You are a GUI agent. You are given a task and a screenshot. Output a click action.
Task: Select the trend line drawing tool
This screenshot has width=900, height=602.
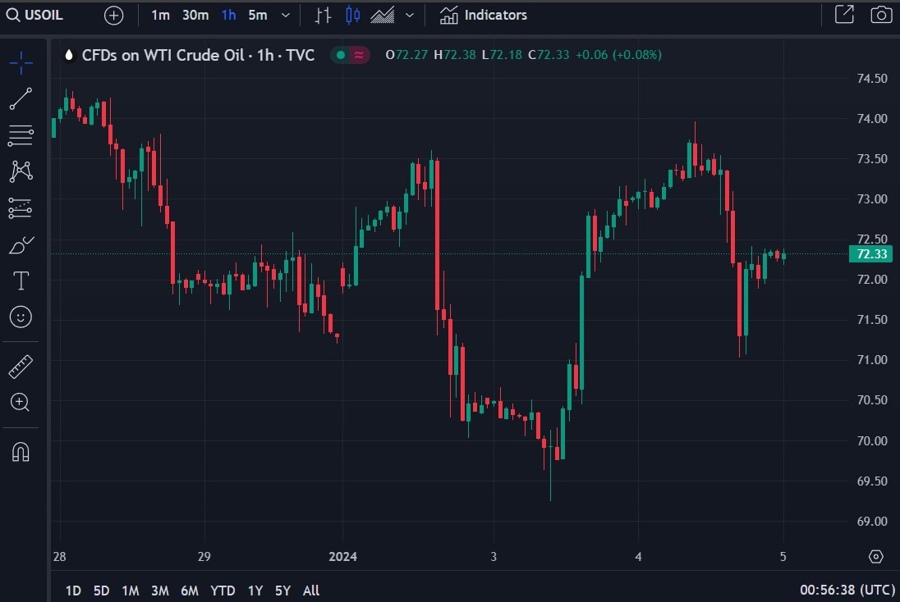21,99
